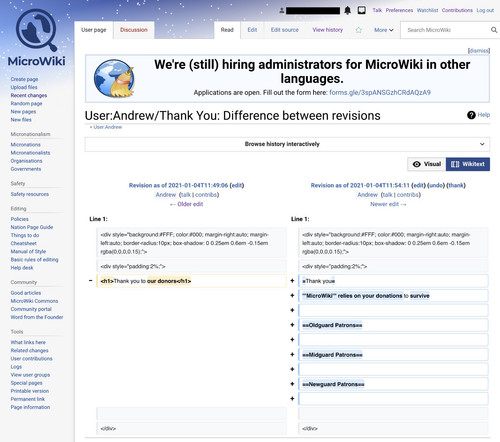Open the notices tray icon
Viewport: 500px width, 442px height.
[x=361, y=11]
